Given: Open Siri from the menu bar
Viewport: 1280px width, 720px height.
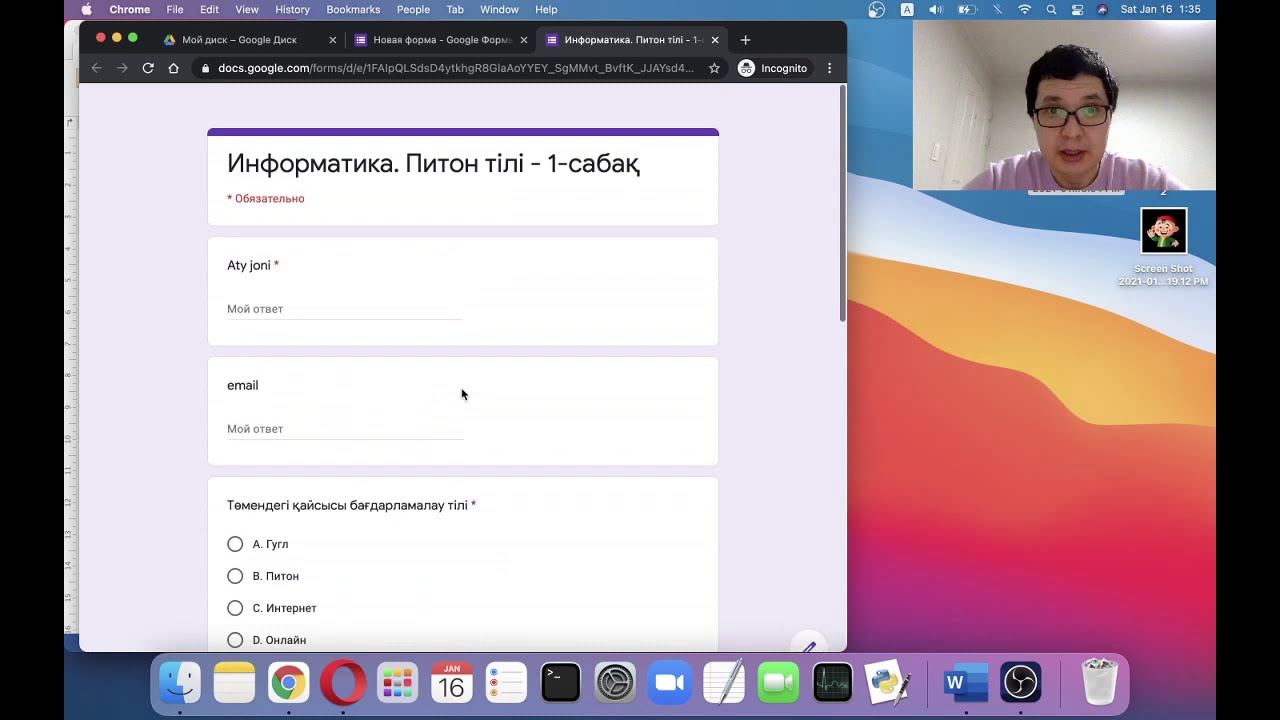Looking at the screenshot, I should [1102, 10].
